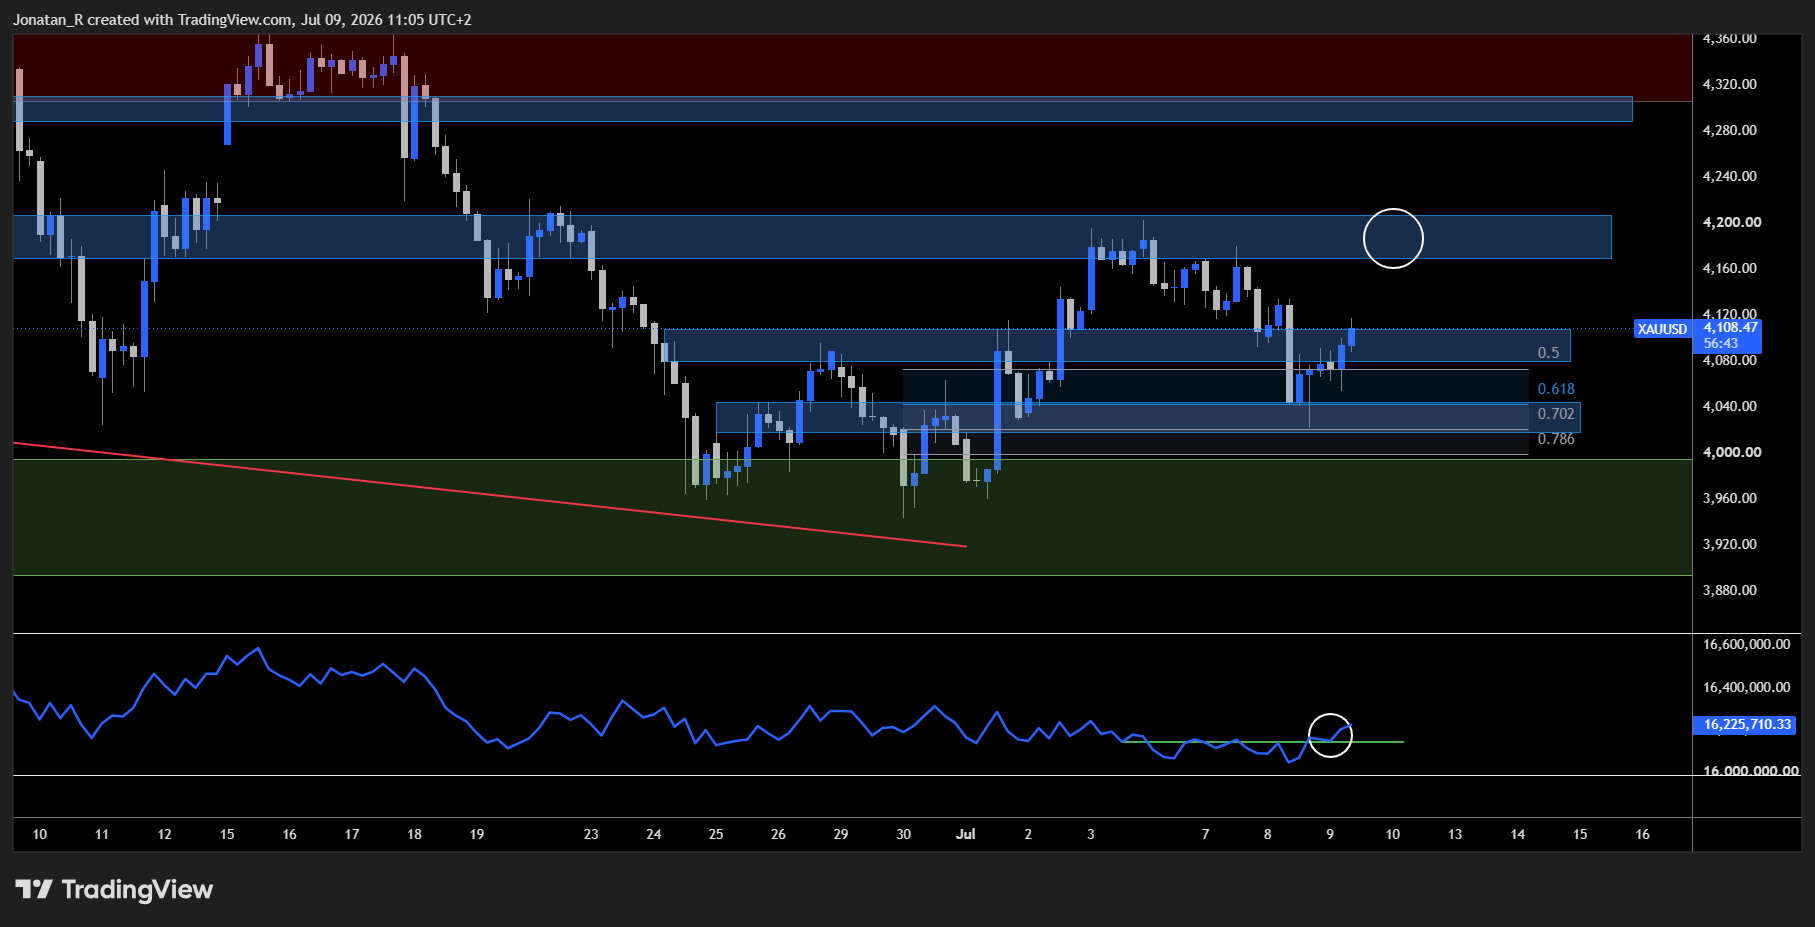
Task: Click the 4,280.00 price axis label
Action: coord(1729,130)
